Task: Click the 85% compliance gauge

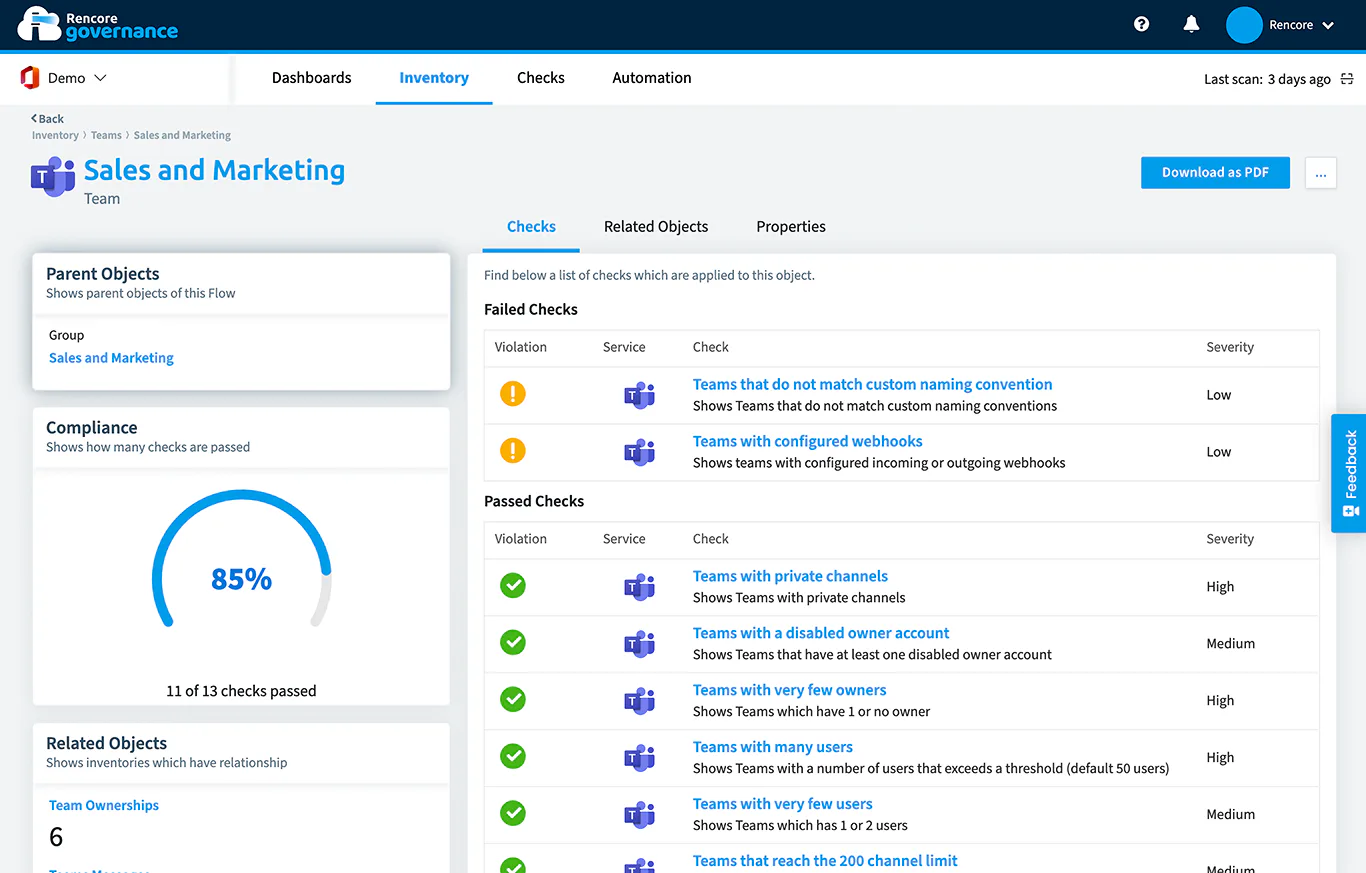Action: point(241,560)
